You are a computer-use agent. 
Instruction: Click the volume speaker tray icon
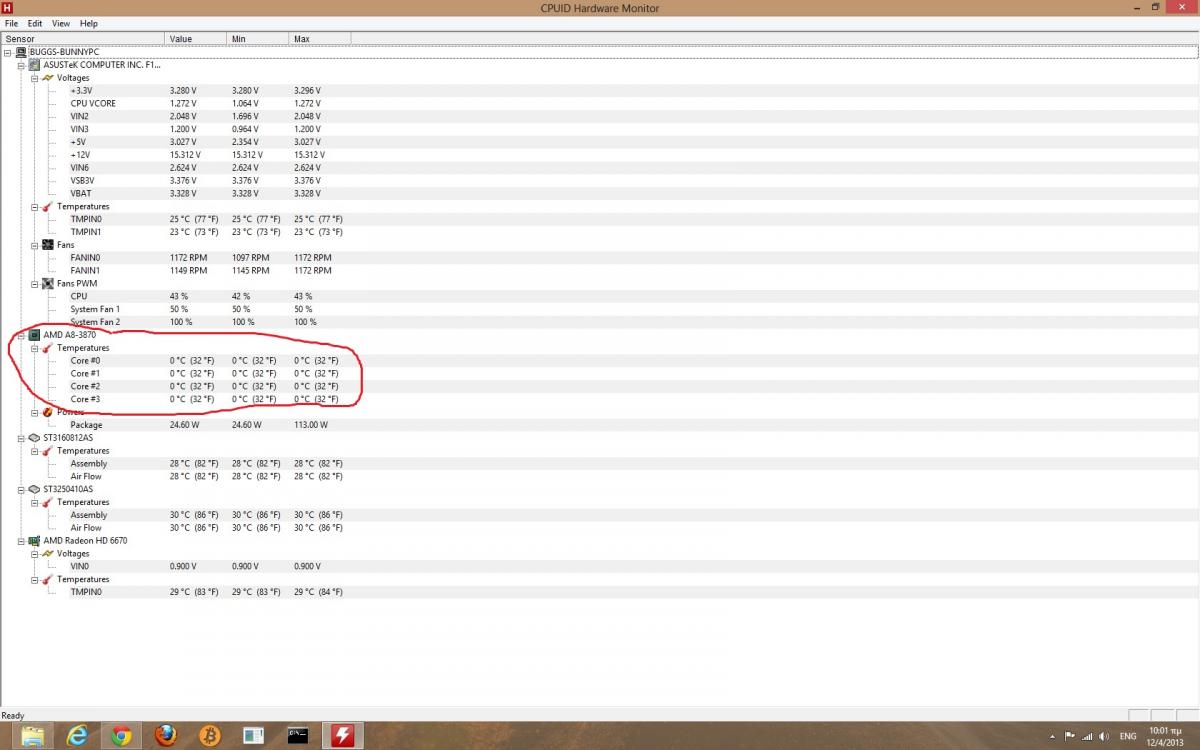pos(1104,736)
